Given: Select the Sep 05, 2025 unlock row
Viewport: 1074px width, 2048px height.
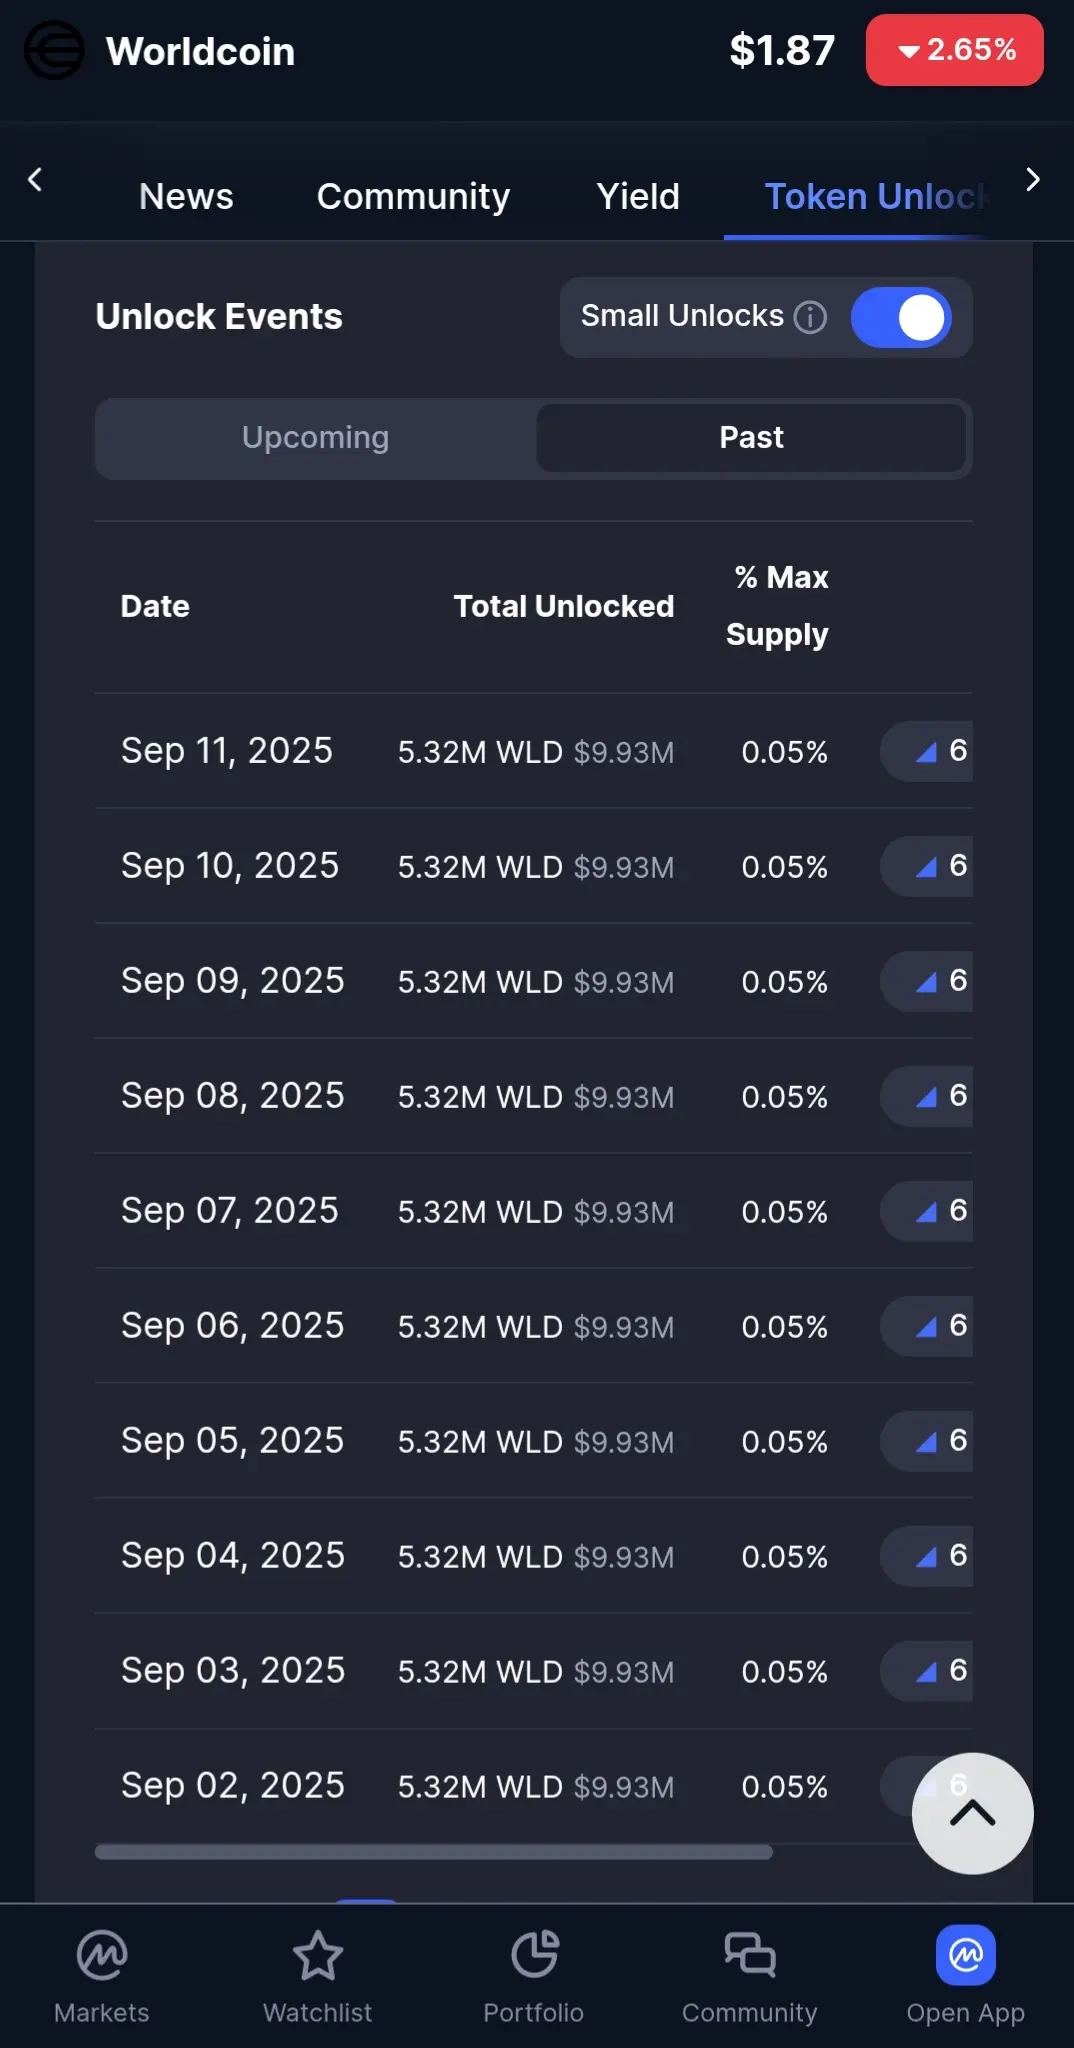Looking at the screenshot, I should [x=534, y=1441].
